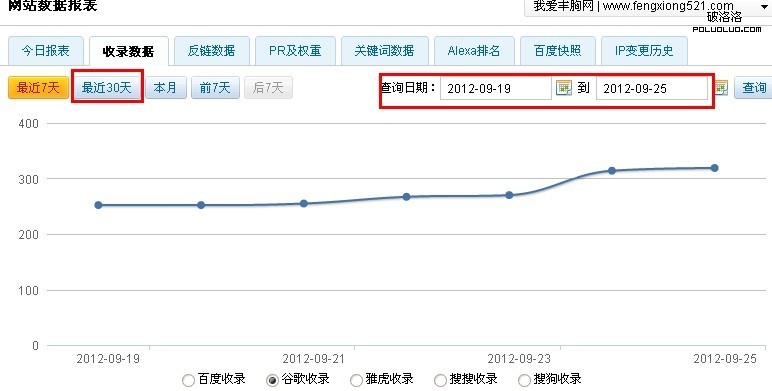Expand the website selector dropdown arrow

[x=765, y=7]
